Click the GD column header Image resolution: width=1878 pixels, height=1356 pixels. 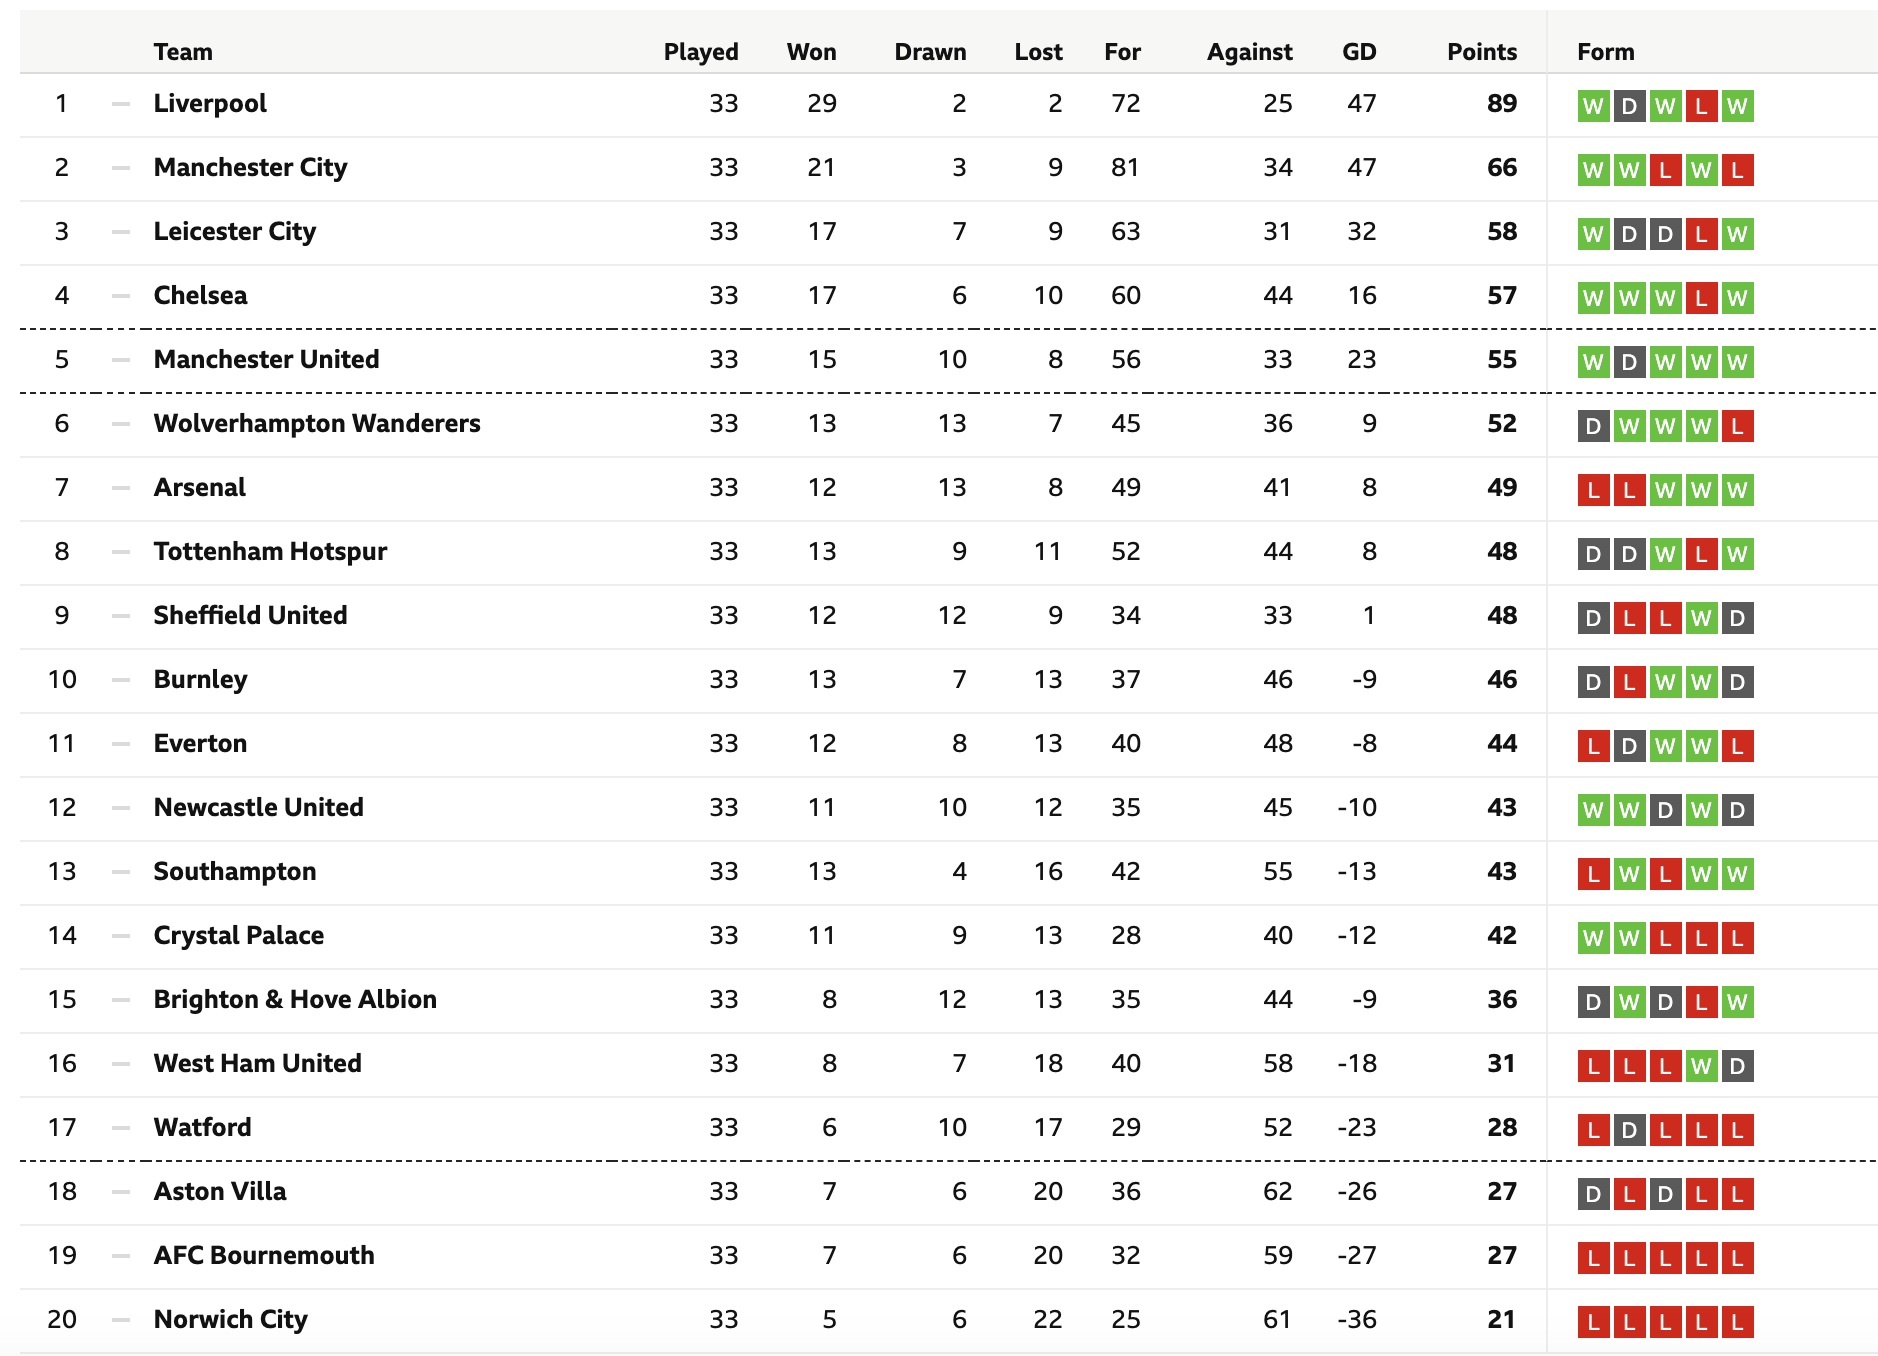(x=1359, y=52)
